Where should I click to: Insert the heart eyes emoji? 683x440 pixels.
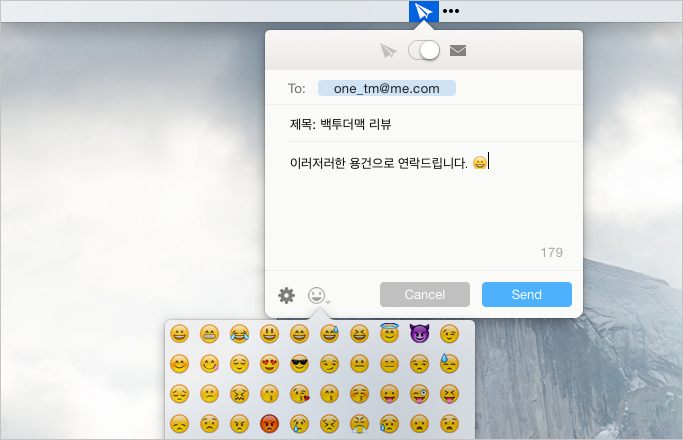[x=269, y=364]
